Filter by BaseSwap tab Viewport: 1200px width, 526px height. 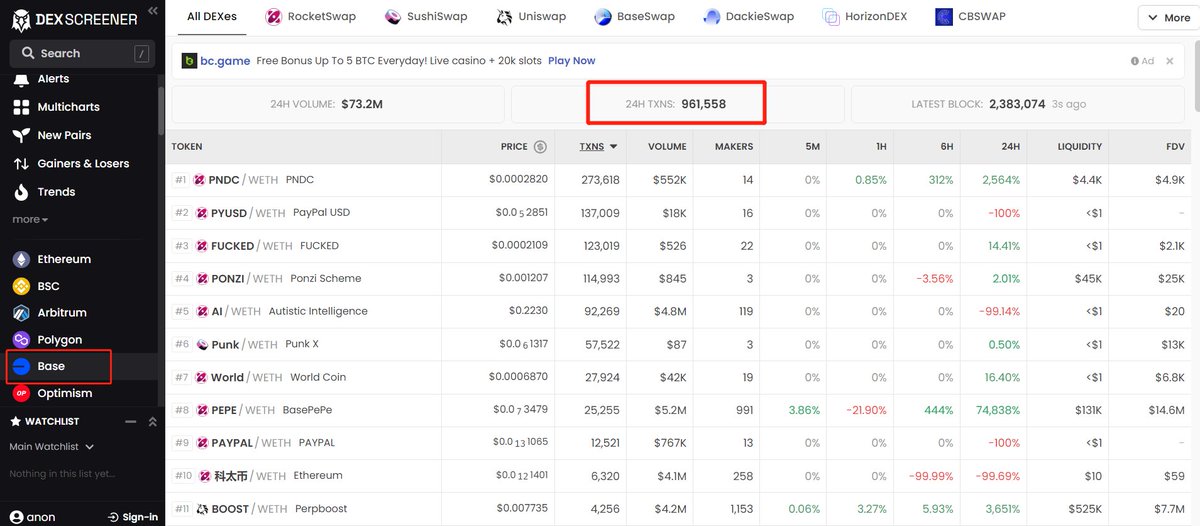pyautogui.click(x=634, y=16)
